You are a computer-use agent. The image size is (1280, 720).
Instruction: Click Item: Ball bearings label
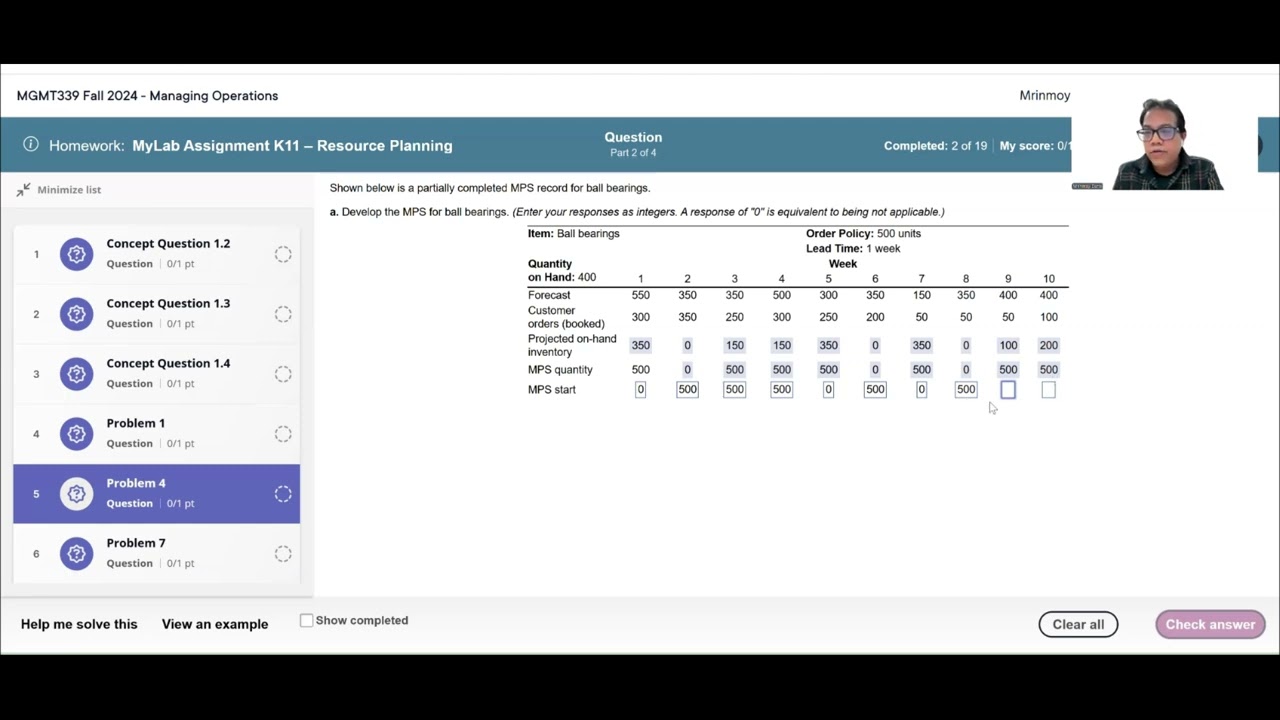point(574,233)
